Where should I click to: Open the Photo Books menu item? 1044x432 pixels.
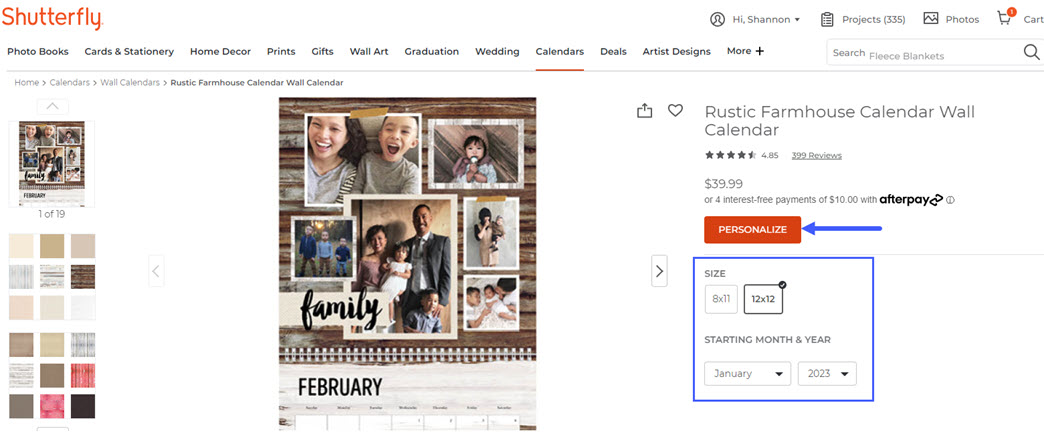point(38,51)
